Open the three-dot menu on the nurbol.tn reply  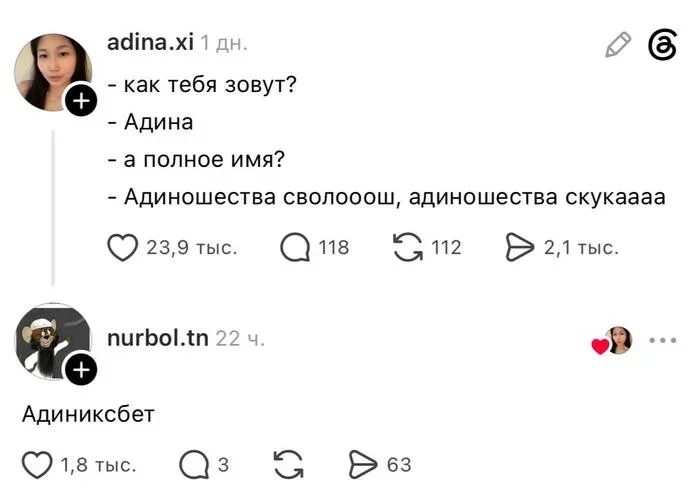click(663, 340)
